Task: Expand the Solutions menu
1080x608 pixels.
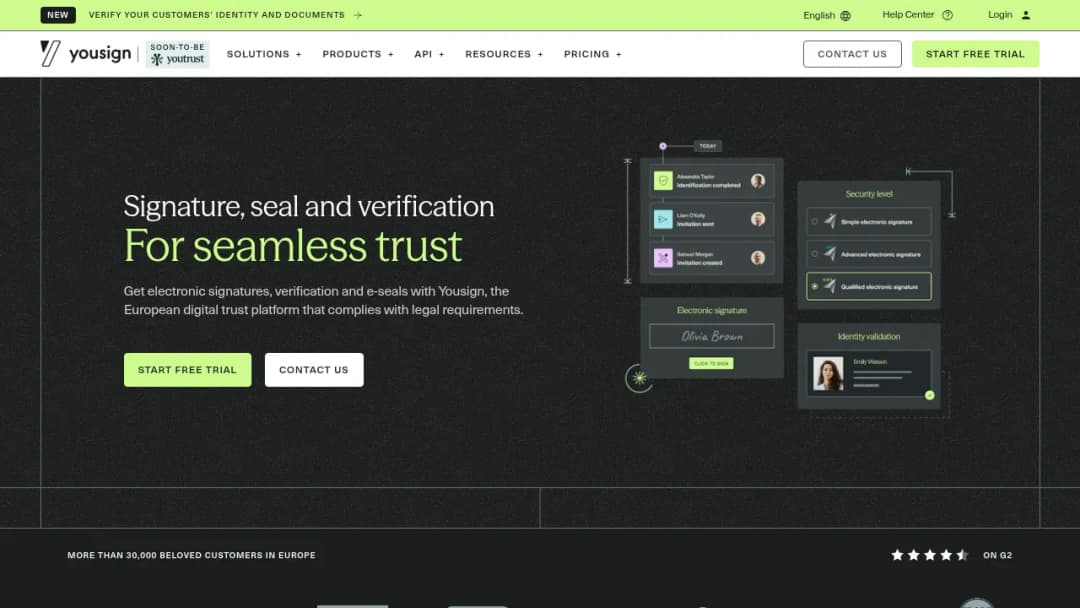Action: point(264,54)
